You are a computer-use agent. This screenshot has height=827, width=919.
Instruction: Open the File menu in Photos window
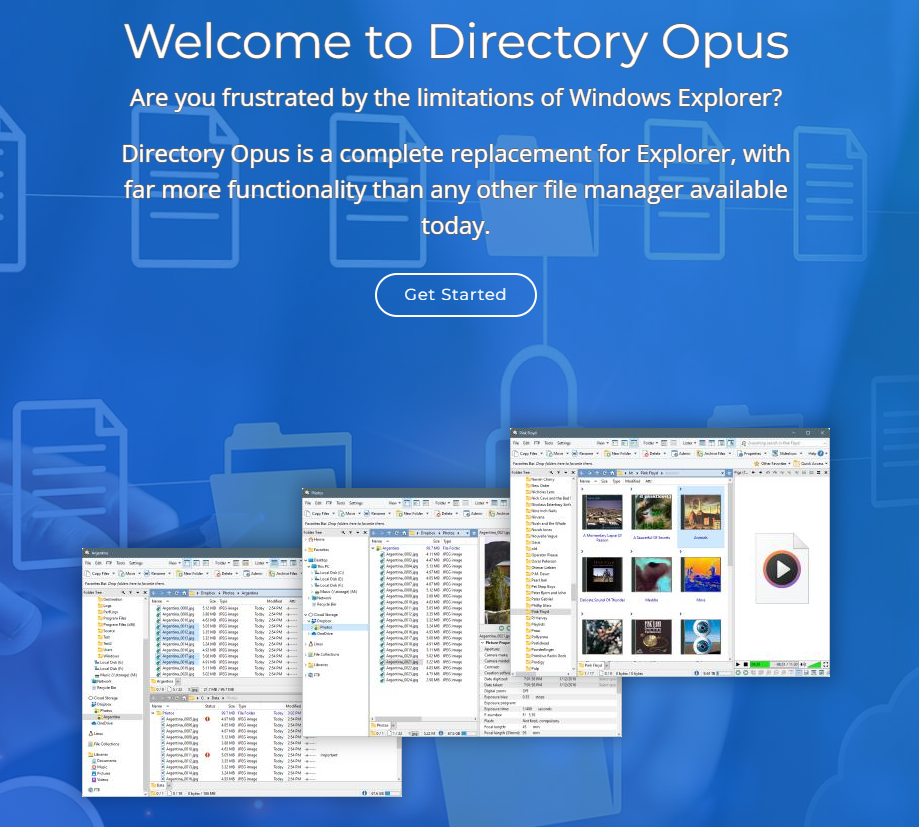pyautogui.click(x=308, y=503)
